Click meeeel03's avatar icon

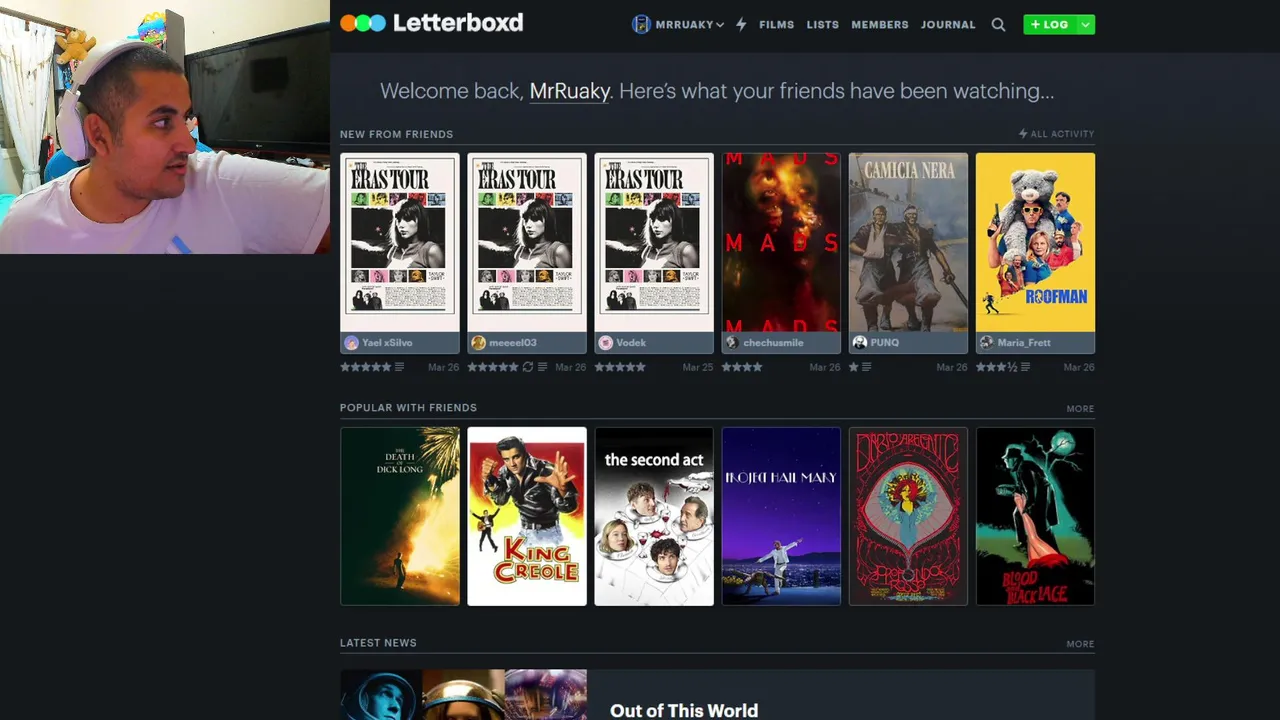(x=478, y=342)
